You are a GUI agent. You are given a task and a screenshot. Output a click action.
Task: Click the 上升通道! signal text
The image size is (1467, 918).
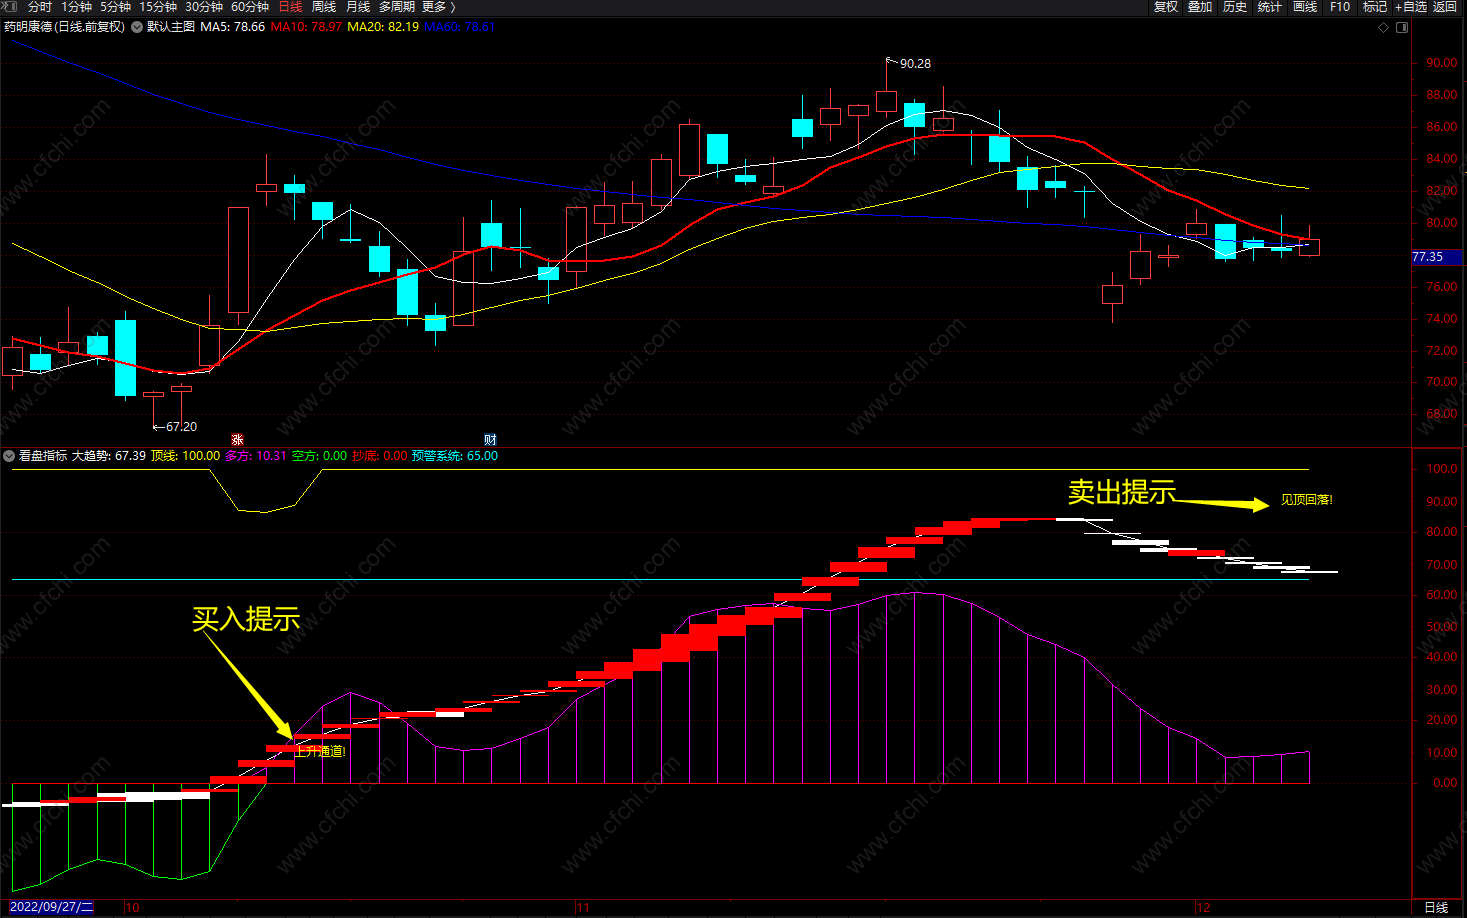[x=320, y=751]
